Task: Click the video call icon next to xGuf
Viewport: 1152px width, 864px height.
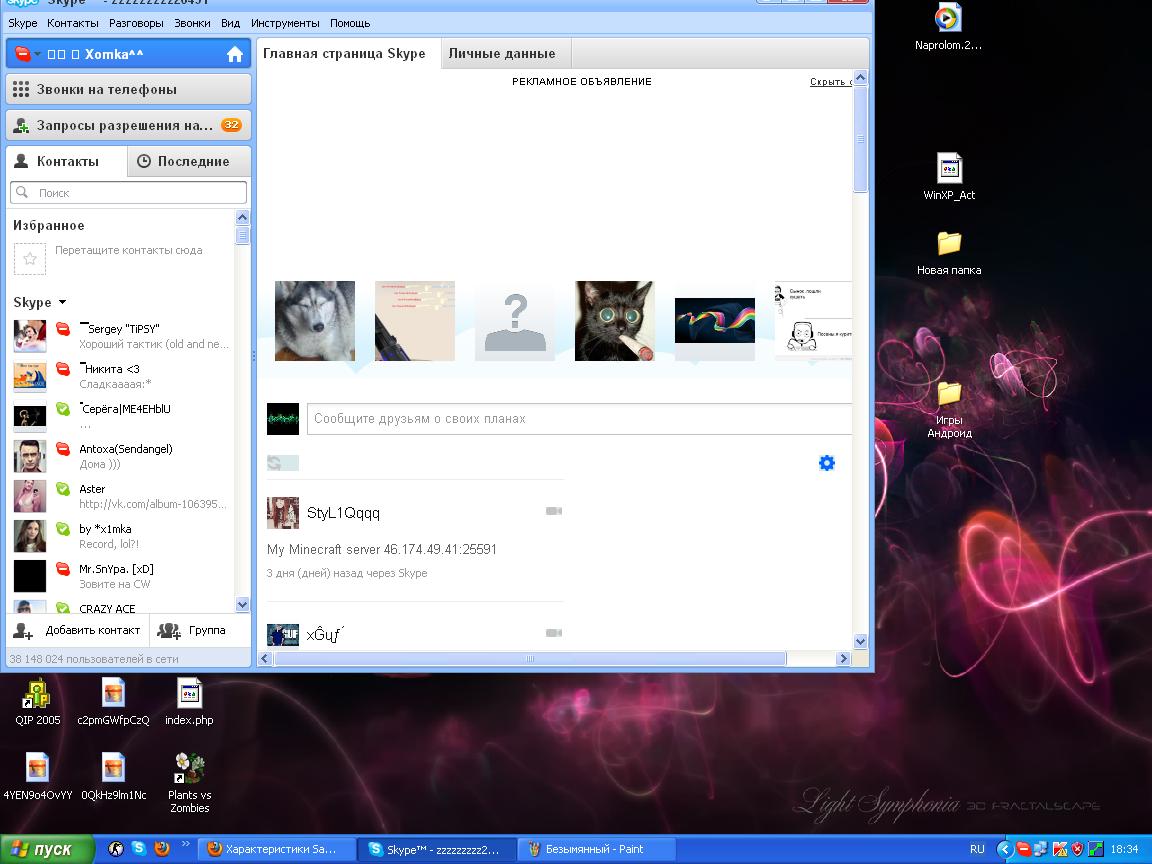Action: coord(553,633)
